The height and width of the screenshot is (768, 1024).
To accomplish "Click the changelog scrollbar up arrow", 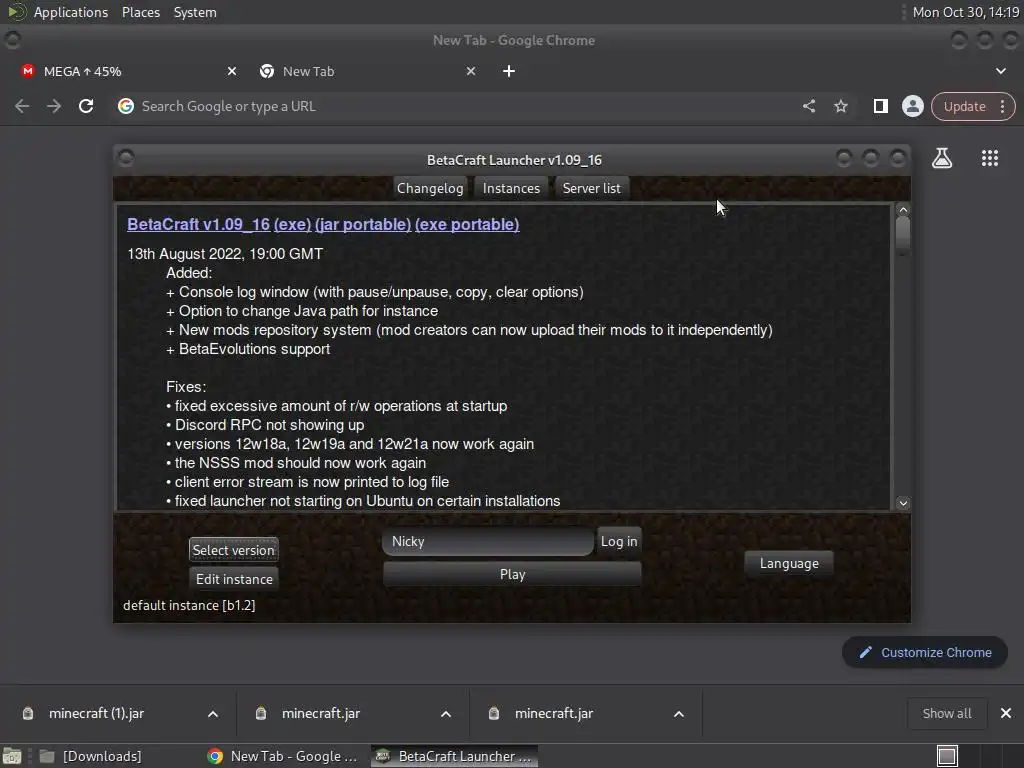I will [903, 210].
